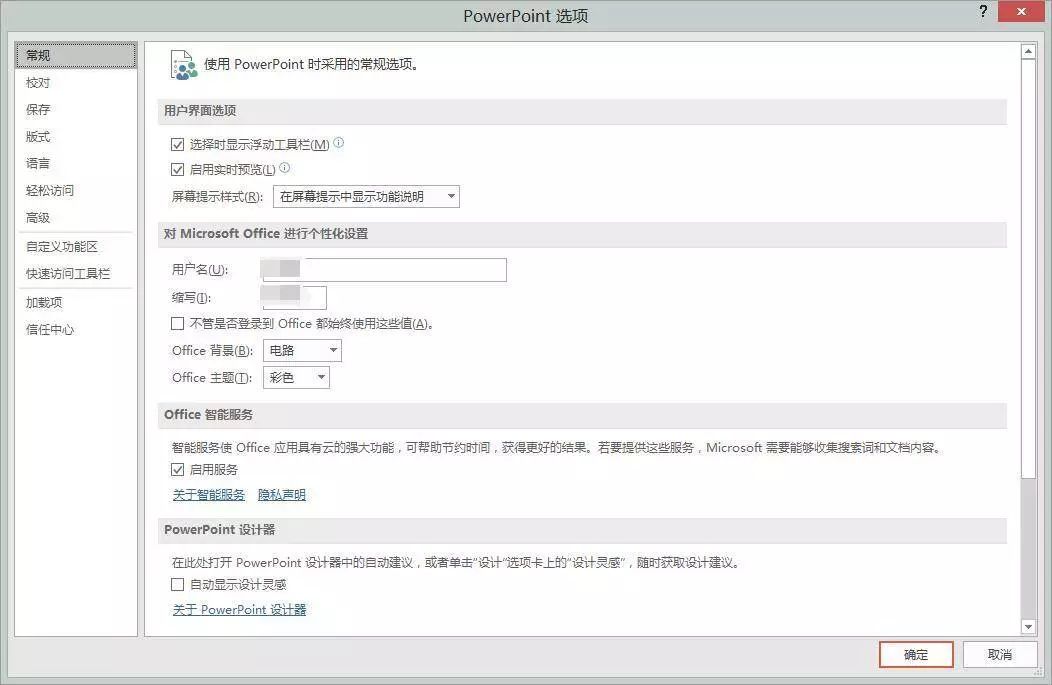Image resolution: width=1052 pixels, height=685 pixels.
Task: Click the general options icon beside the header
Action: click(184, 65)
